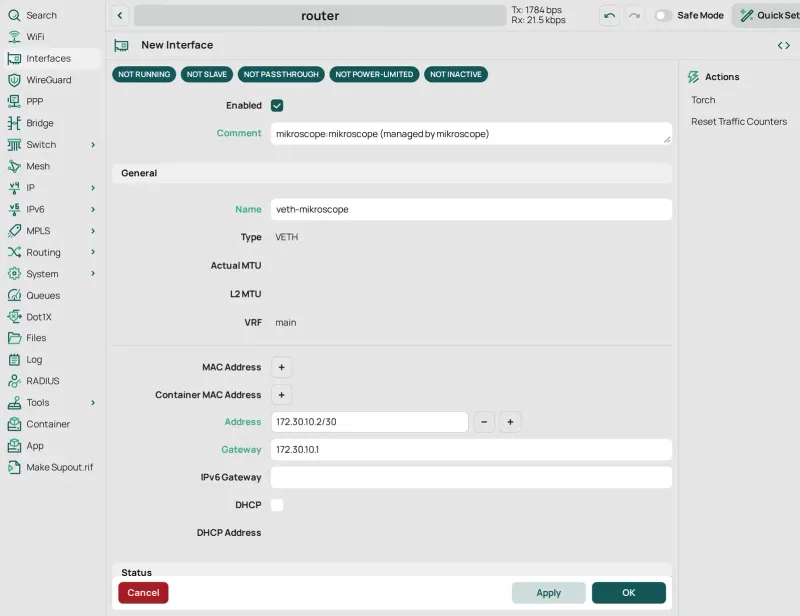800x616 pixels.
Task: Enable the DHCP checkbox
Action: click(x=277, y=505)
